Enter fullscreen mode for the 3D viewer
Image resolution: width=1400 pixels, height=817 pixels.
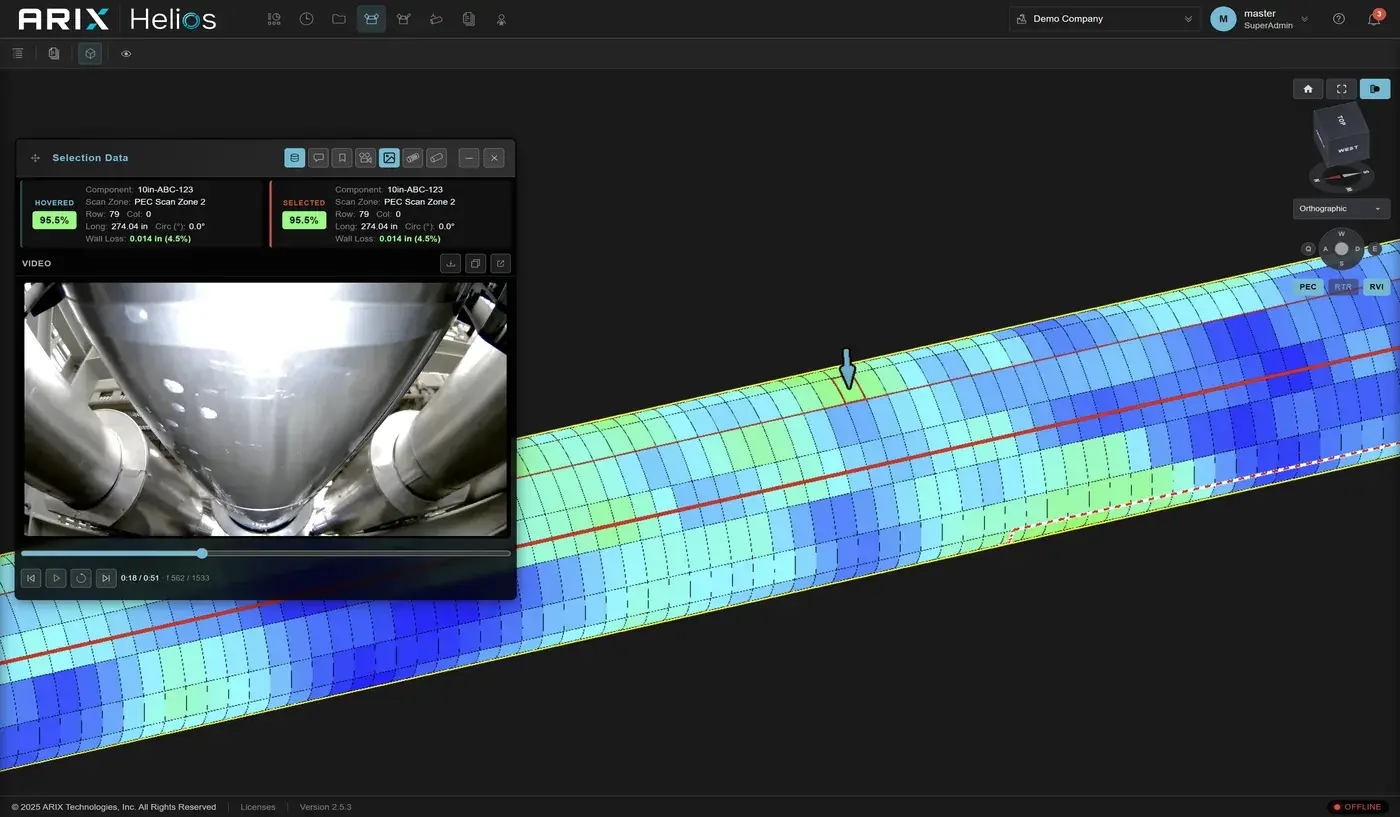[1342, 89]
